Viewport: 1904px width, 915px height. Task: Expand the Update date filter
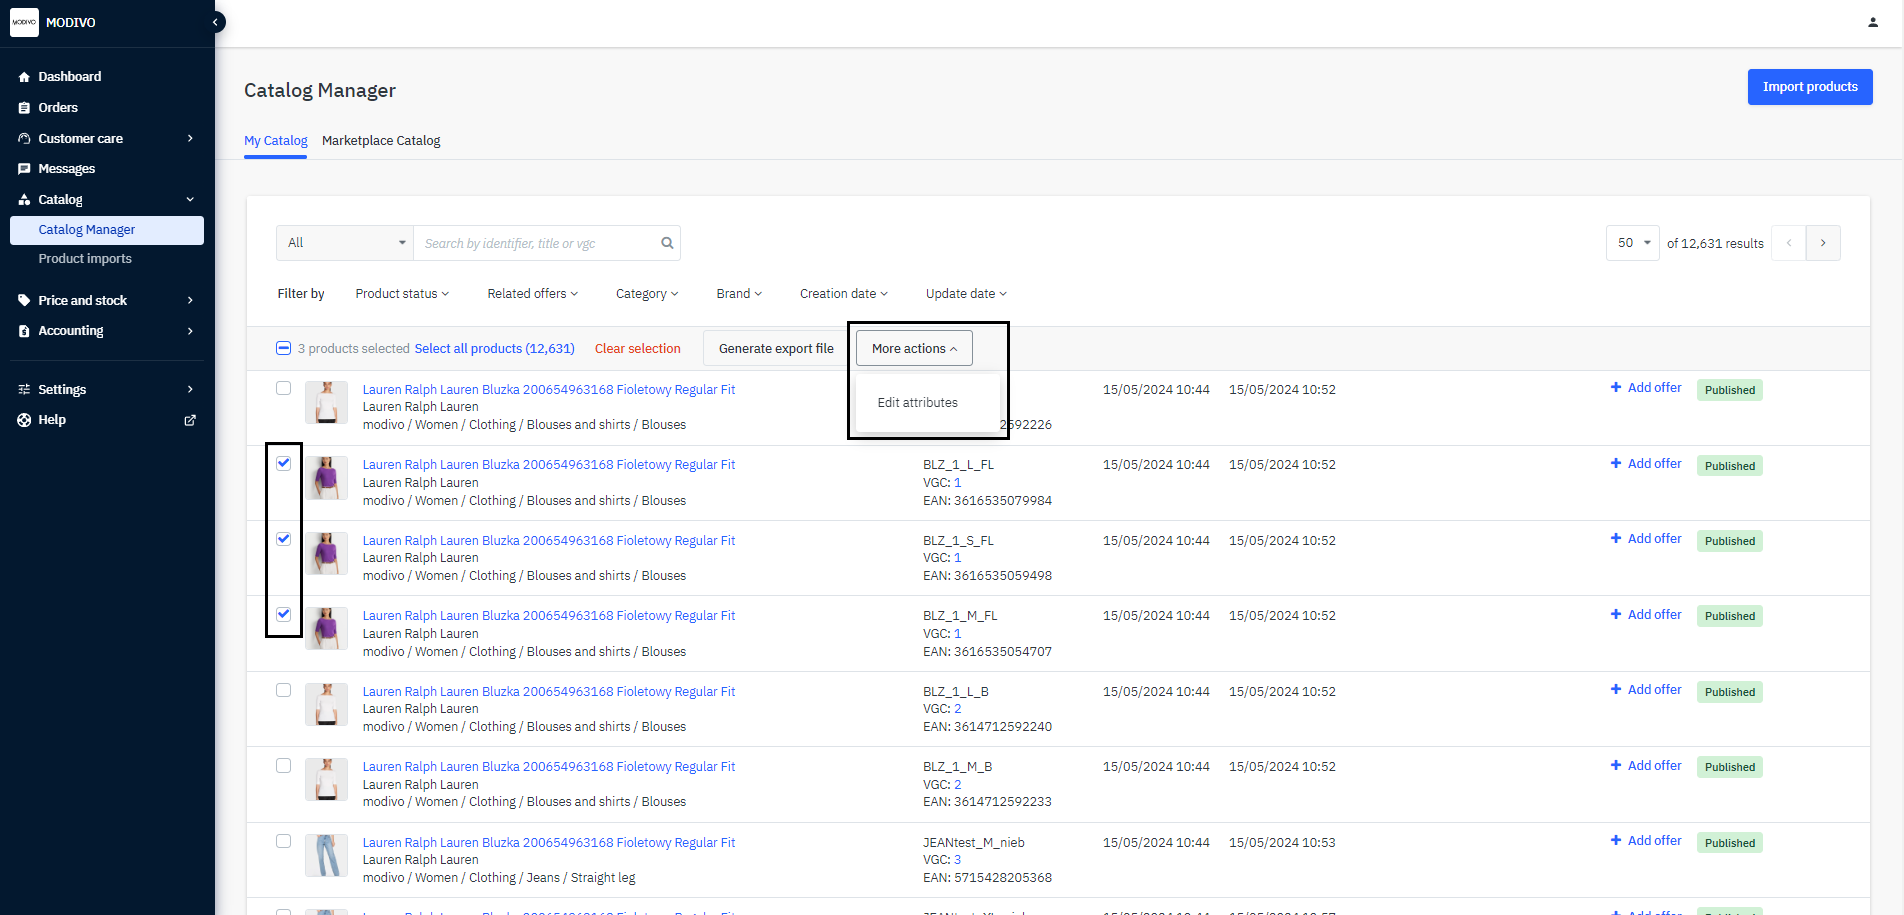[x=966, y=294]
